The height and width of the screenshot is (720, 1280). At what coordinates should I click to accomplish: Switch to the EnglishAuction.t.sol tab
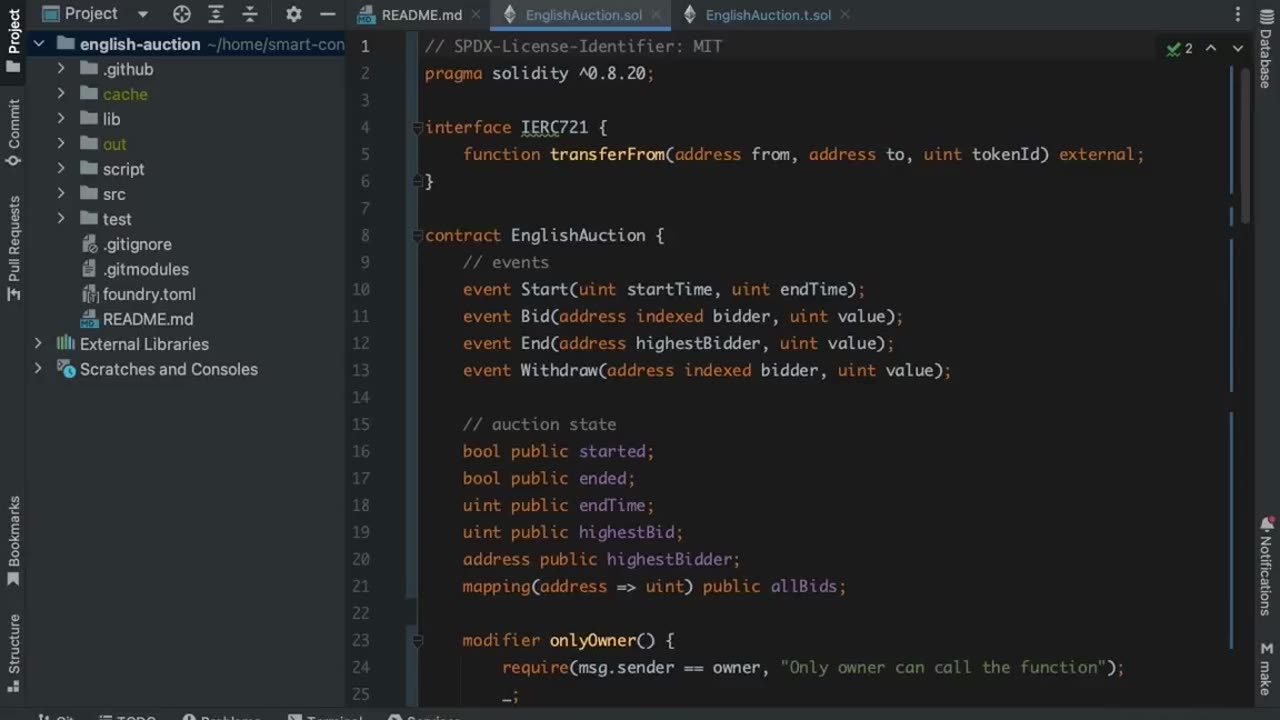768,15
